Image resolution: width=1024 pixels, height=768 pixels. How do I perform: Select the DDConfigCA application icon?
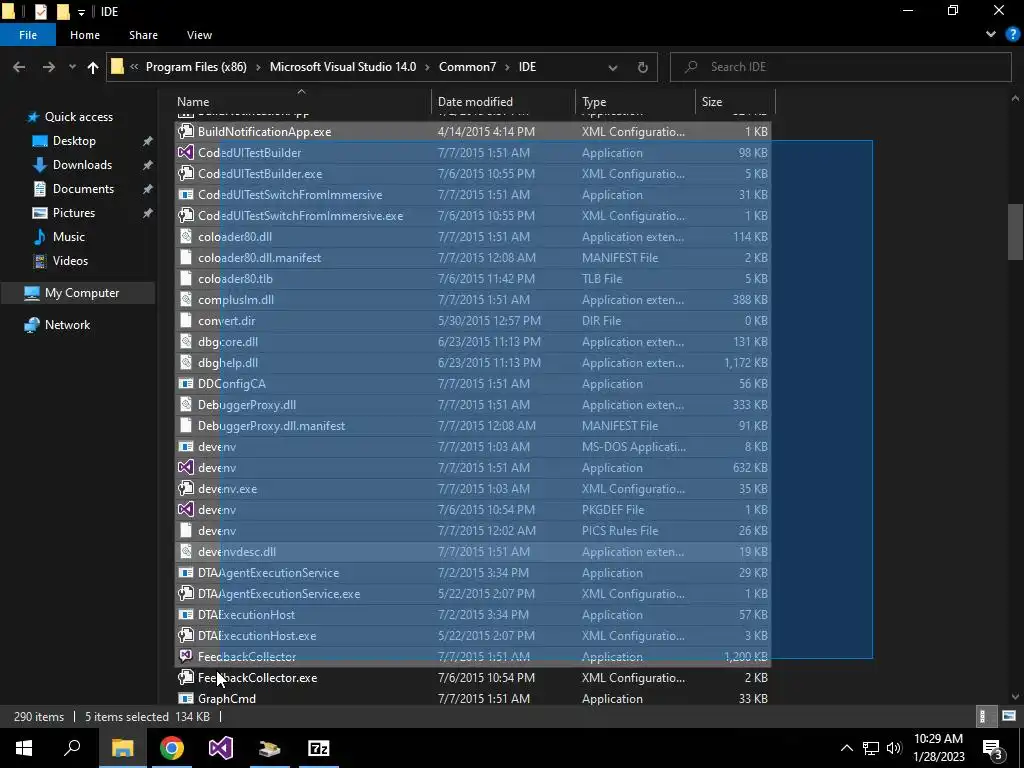(x=185, y=383)
